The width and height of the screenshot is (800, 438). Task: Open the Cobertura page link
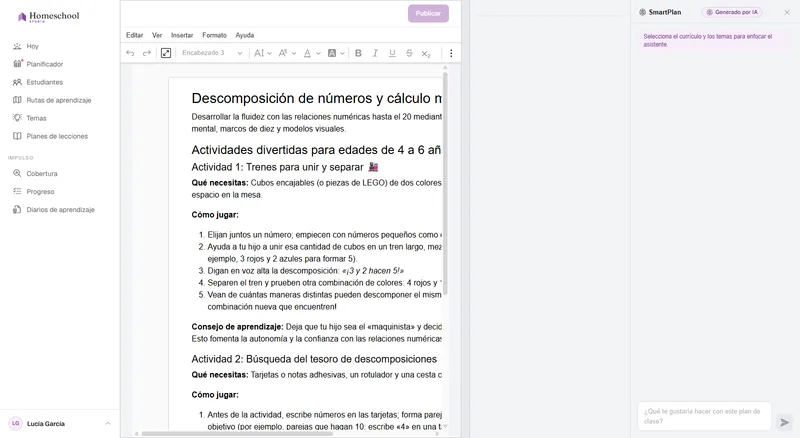coord(42,174)
